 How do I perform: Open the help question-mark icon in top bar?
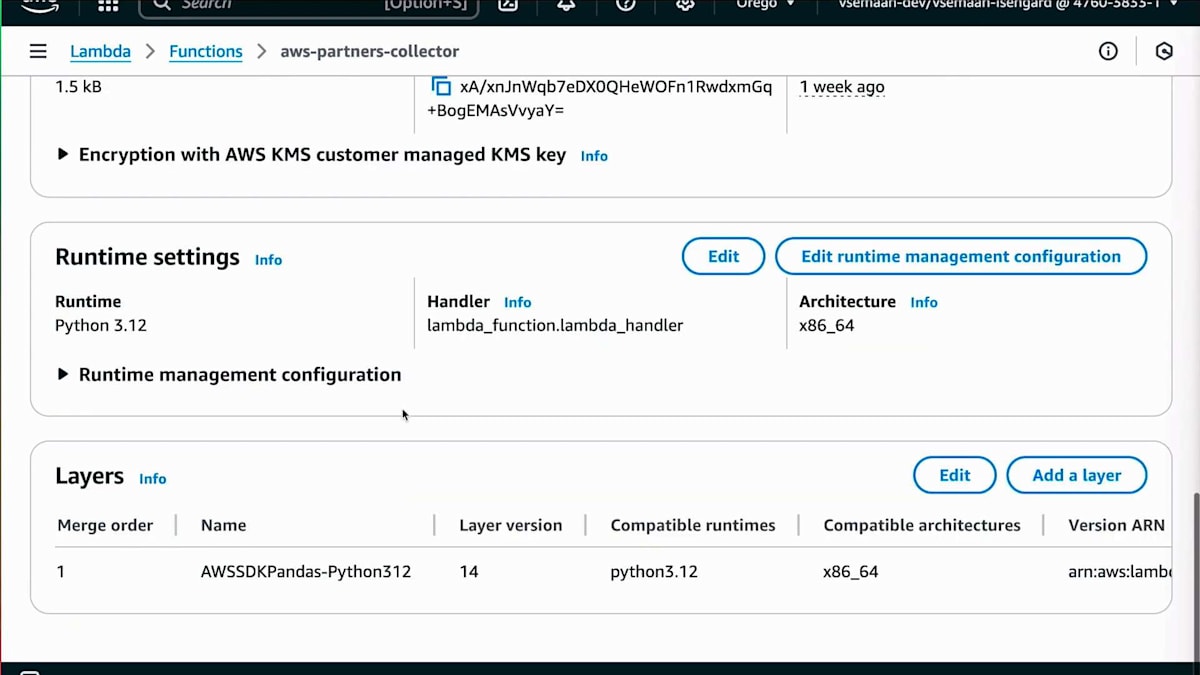click(626, 5)
